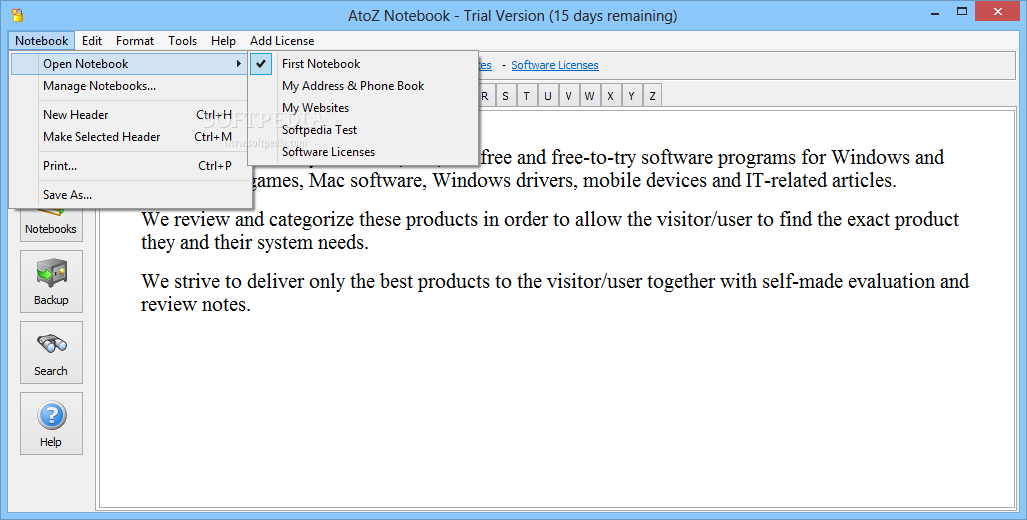Switch to the V letter tab
This screenshot has height=520, width=1027.
(569, 96)
